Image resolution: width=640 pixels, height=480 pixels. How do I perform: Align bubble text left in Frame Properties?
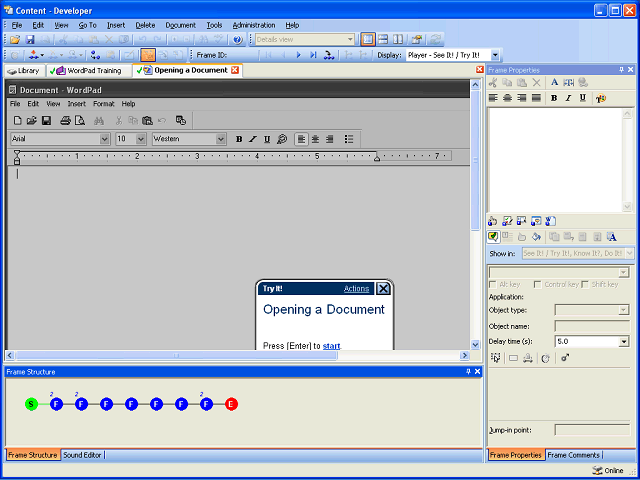pos(493,98)
